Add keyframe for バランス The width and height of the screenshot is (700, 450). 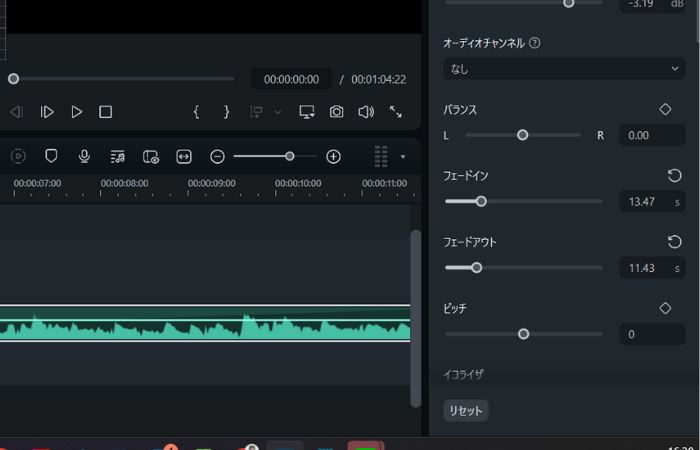click(x=665, y=109)
